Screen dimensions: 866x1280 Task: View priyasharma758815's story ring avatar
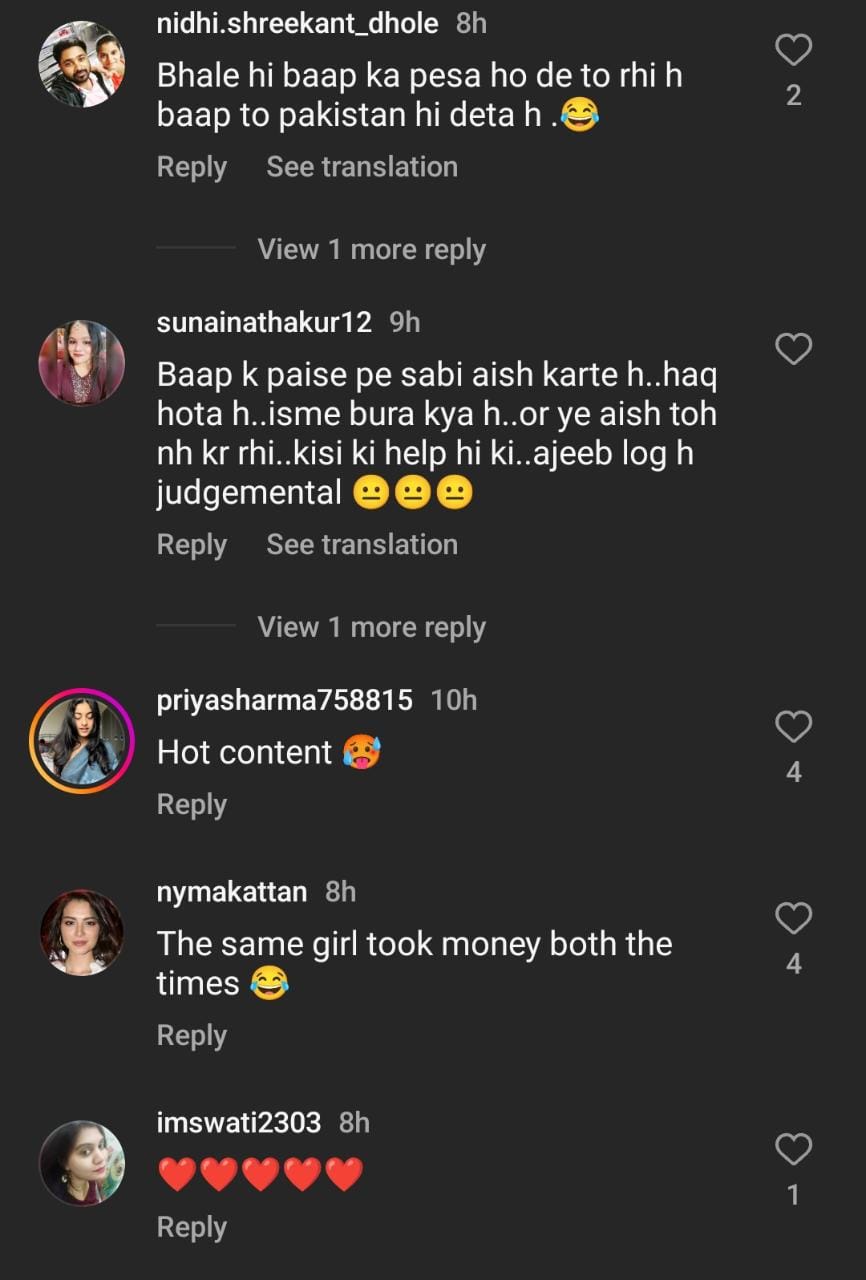coord(81,740)
